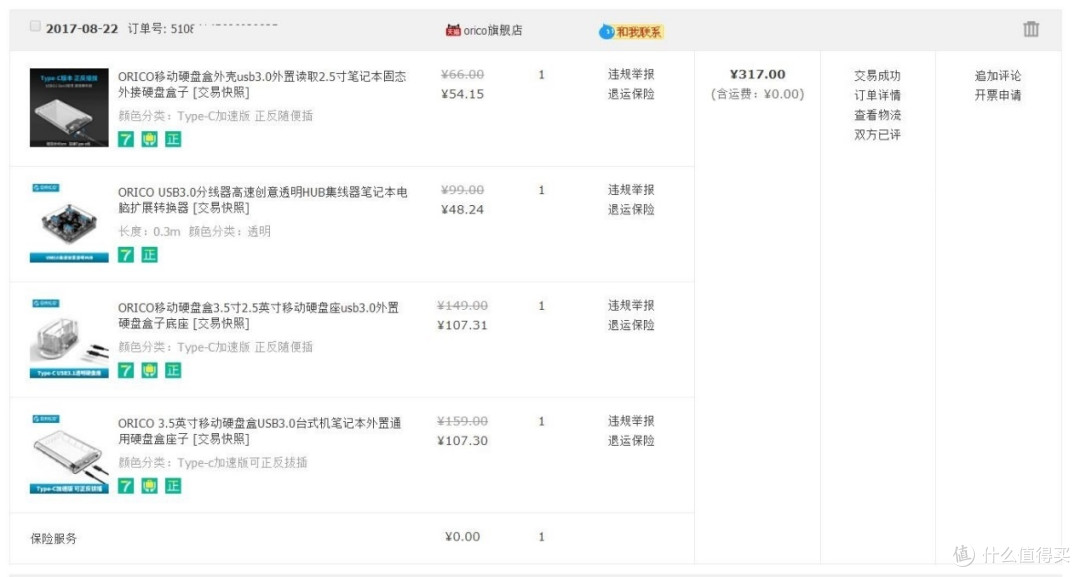Click the shipping fee text 含运费
This screenshot has width=1080, height=577.
click(x=758, y=94)
